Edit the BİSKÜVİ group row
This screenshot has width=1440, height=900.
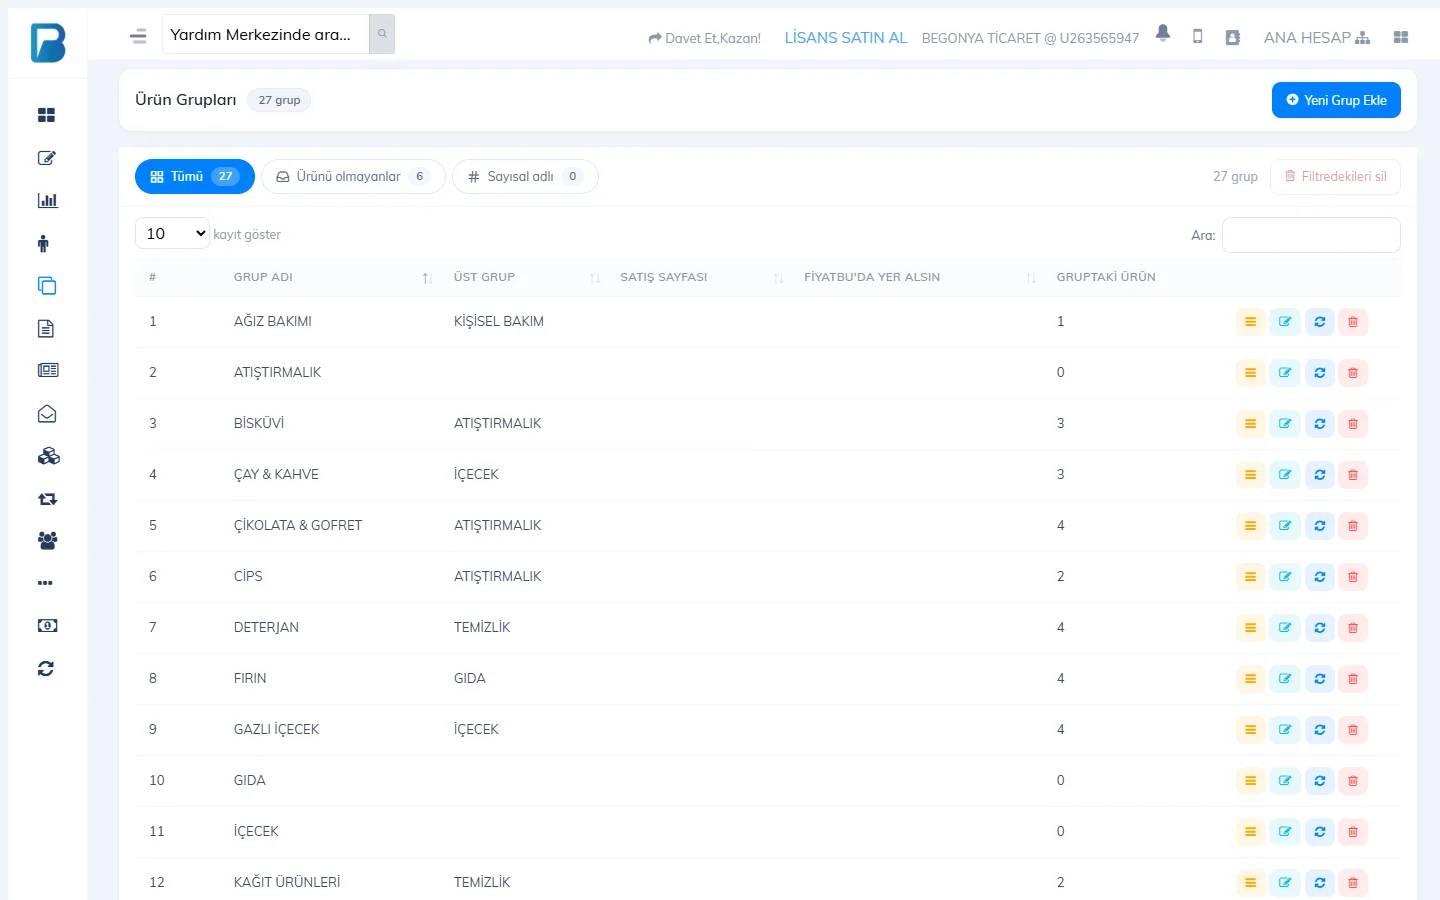click(1285, 424)
